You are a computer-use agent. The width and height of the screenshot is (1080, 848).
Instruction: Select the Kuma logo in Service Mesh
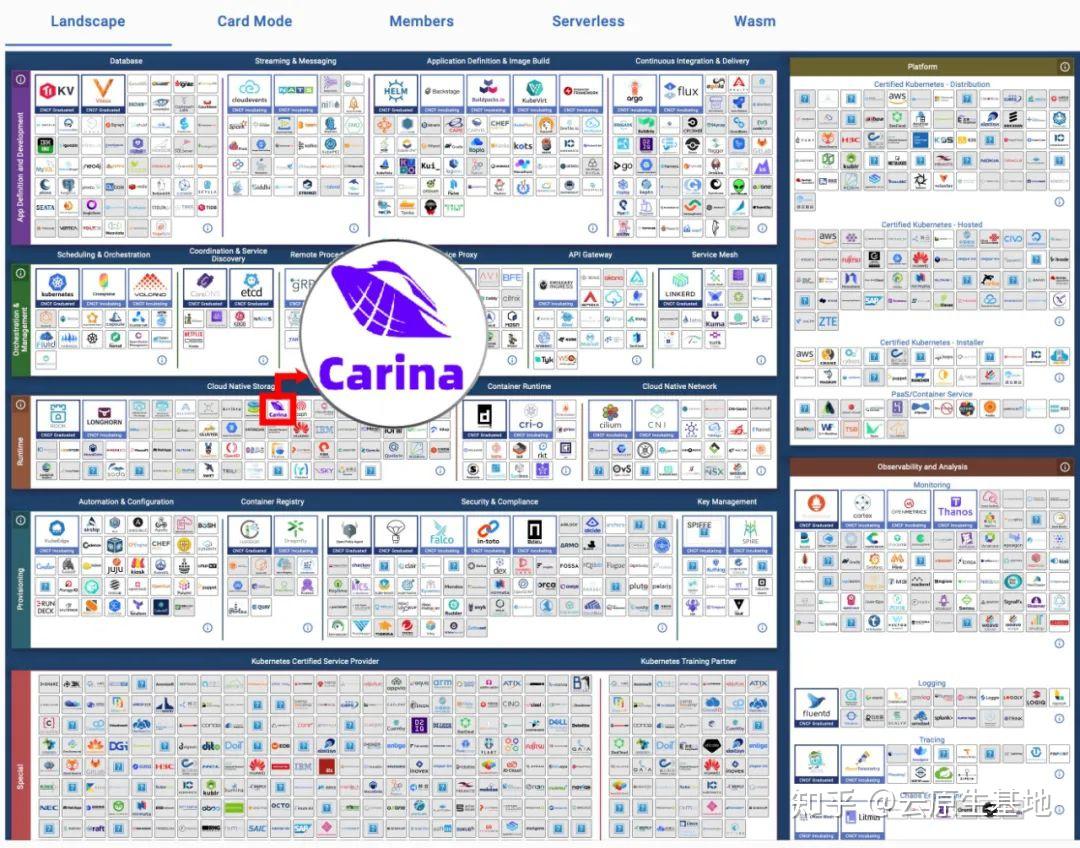(x=715, y=319)
